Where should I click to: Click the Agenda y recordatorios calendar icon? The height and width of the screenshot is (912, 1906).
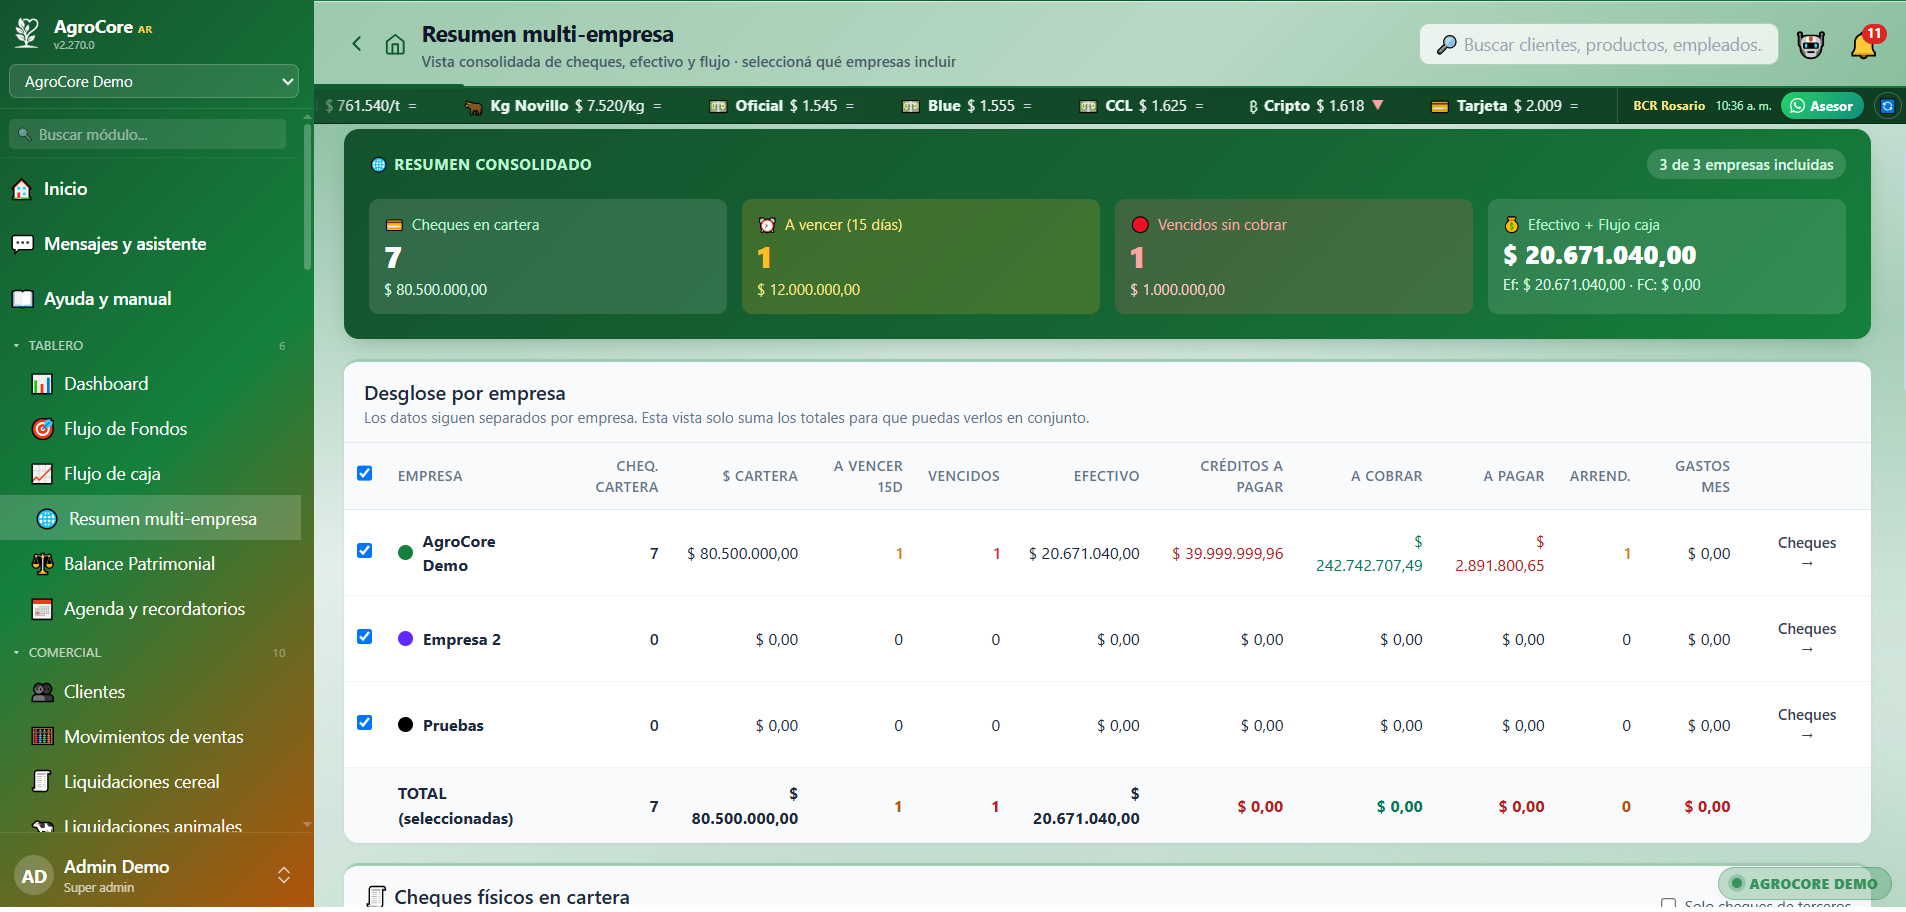[42, 609]
